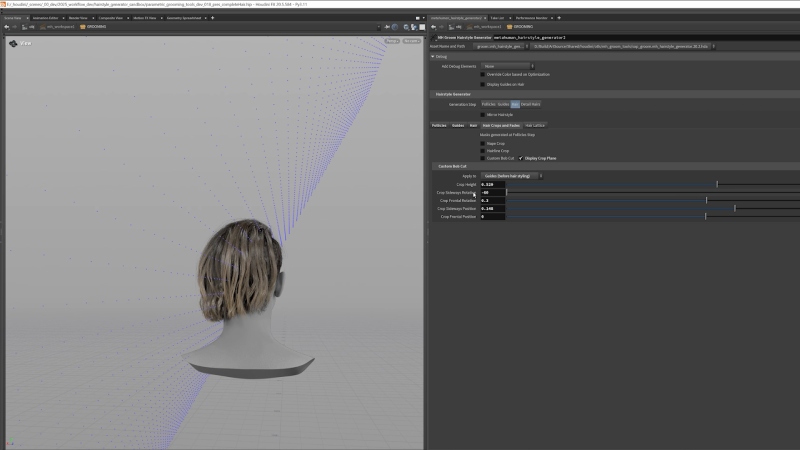This screenshot has height=450, width=800.
Task: Open the Hair Lattice tab
Action: click(535, 126)
